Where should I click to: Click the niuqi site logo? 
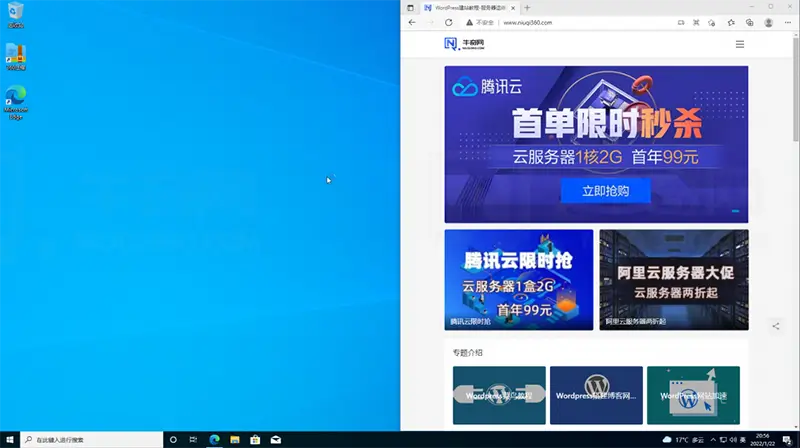click(464, 44)
